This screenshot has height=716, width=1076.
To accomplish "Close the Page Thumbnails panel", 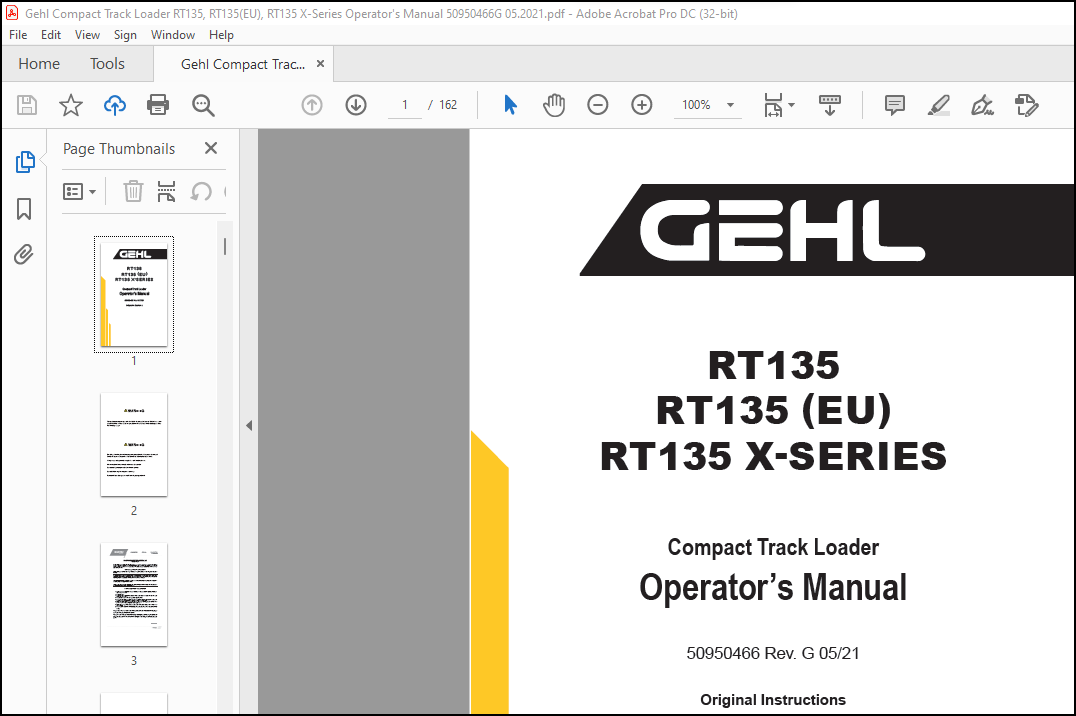I will click(x=211, y=148).
